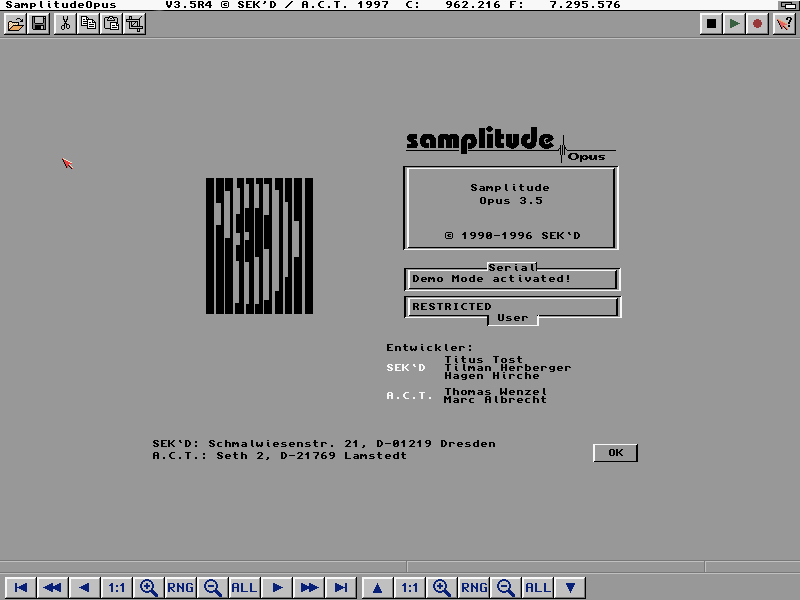Fast rewind the view with double-left arrows
Image resolution: width=800 pixels, height=600 pixels.
[x=53, y=587]
